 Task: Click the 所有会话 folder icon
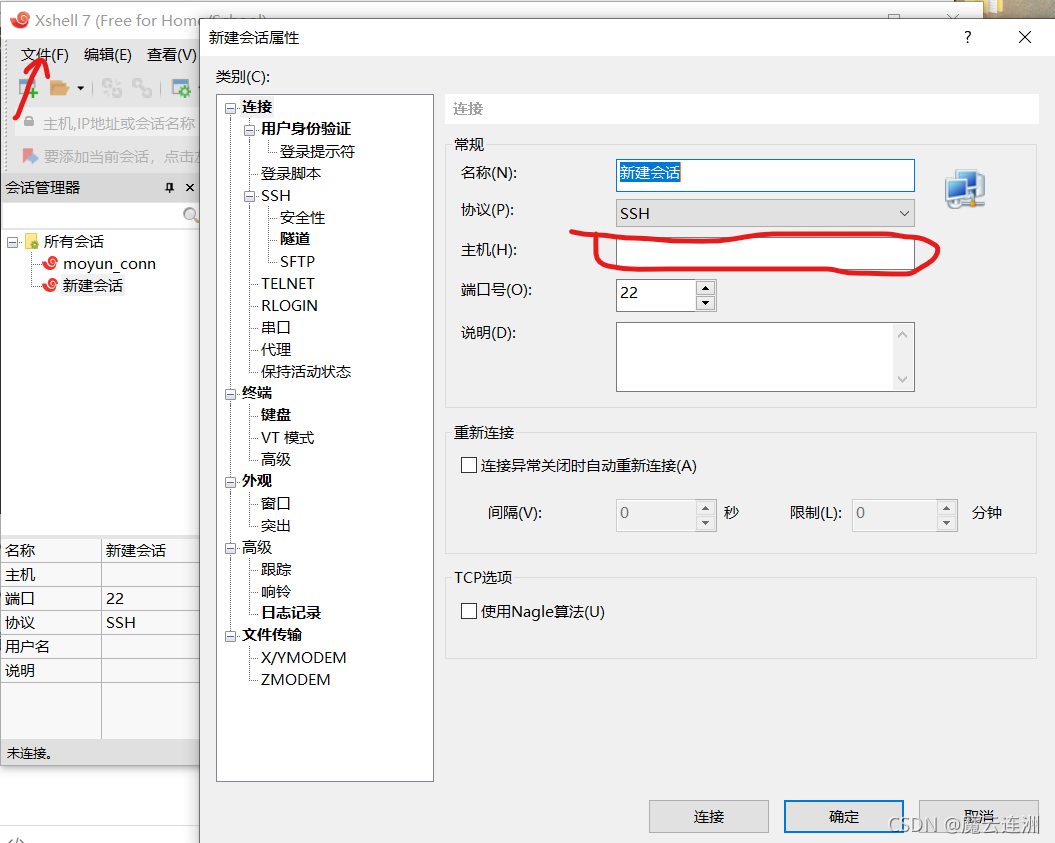click(30, 241)
